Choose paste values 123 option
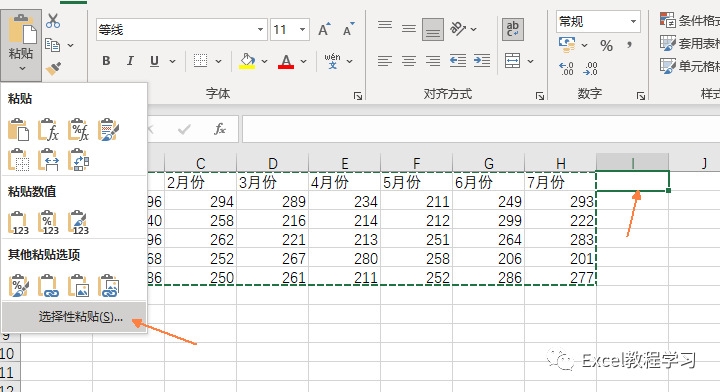Viewport: 720px width, 392px height. [x=18, y=223]
